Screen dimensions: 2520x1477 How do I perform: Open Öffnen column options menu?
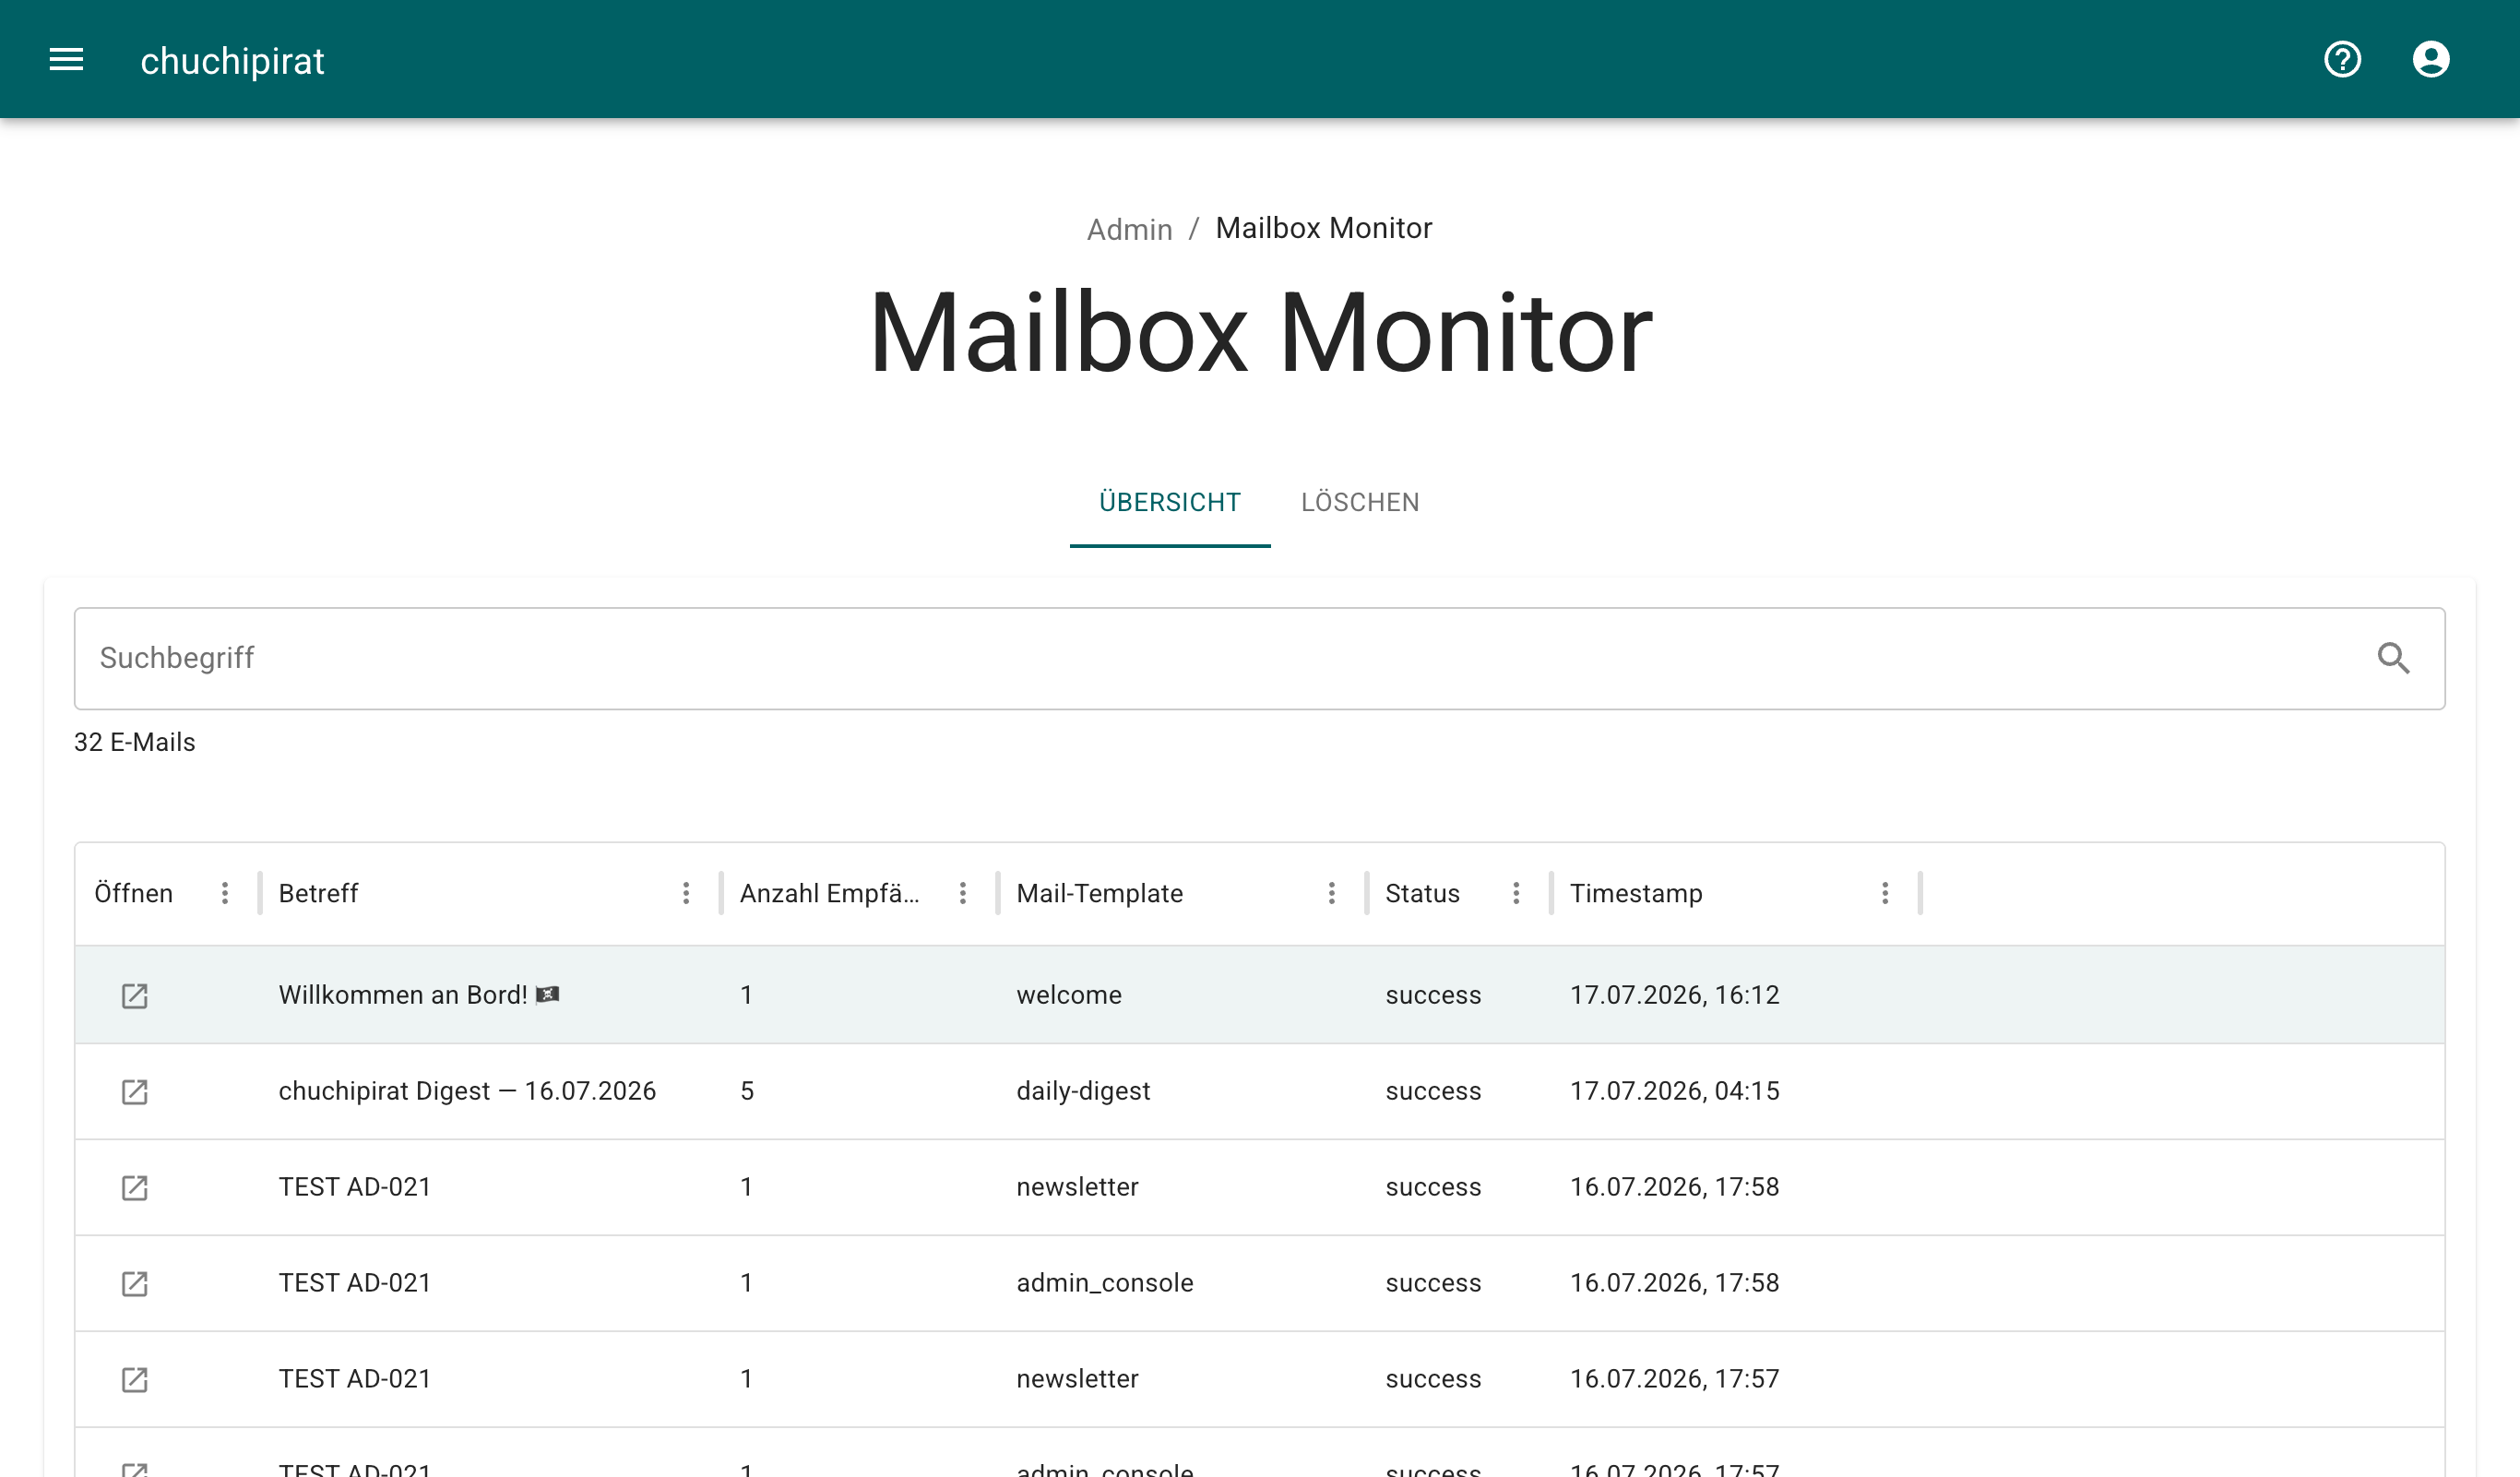(x=225, y=893)
